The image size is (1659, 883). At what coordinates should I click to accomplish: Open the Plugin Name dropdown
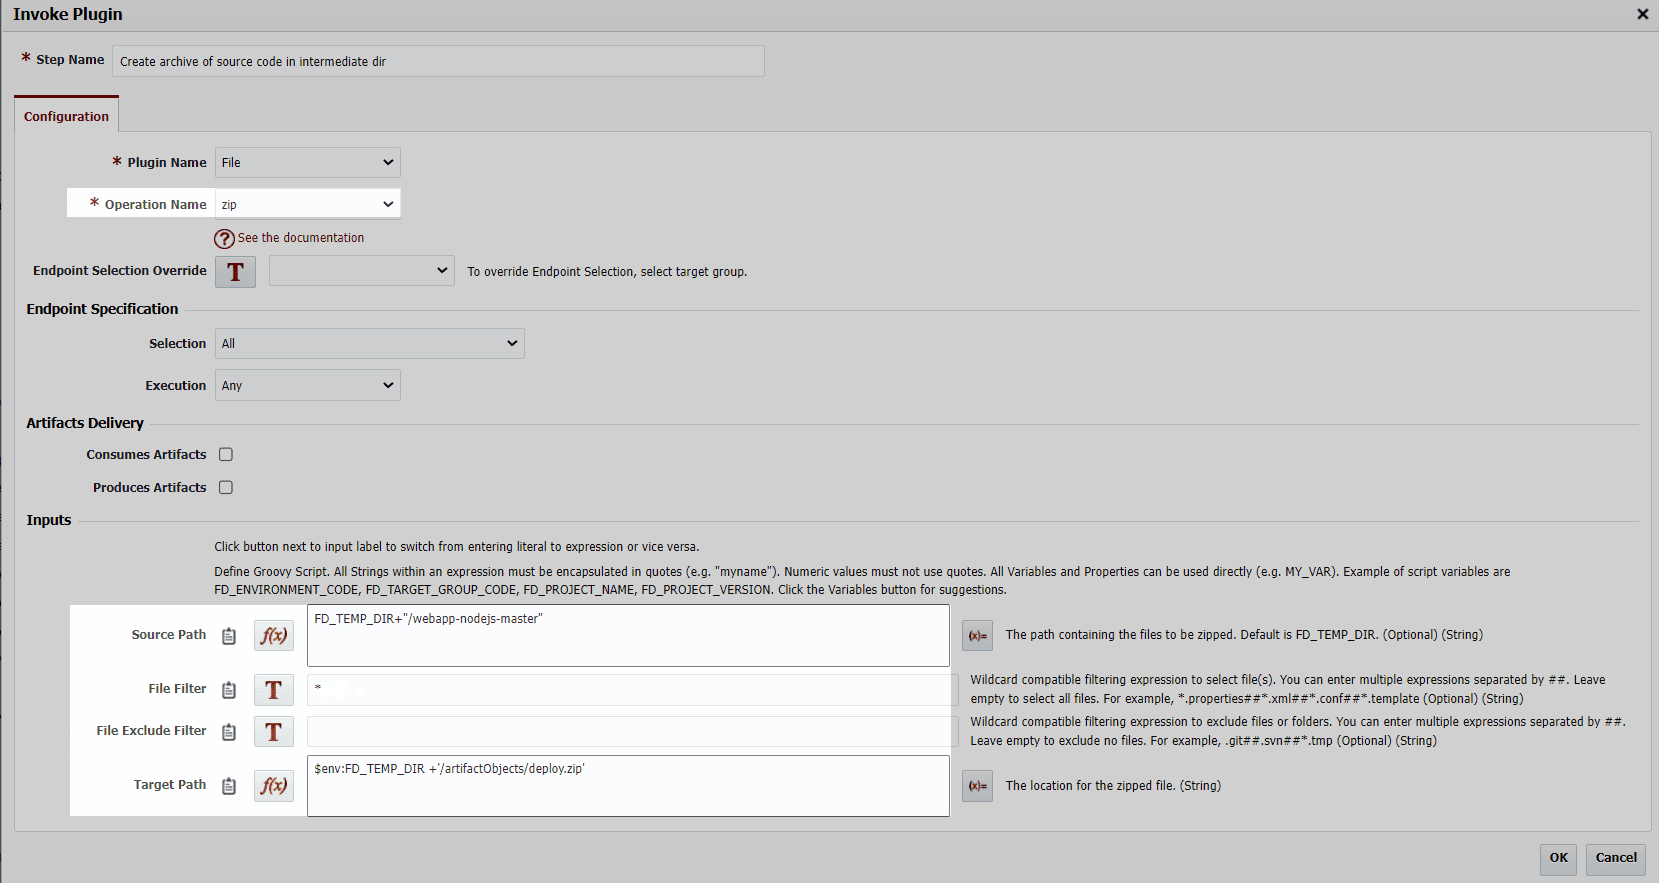tap(308, 162)
